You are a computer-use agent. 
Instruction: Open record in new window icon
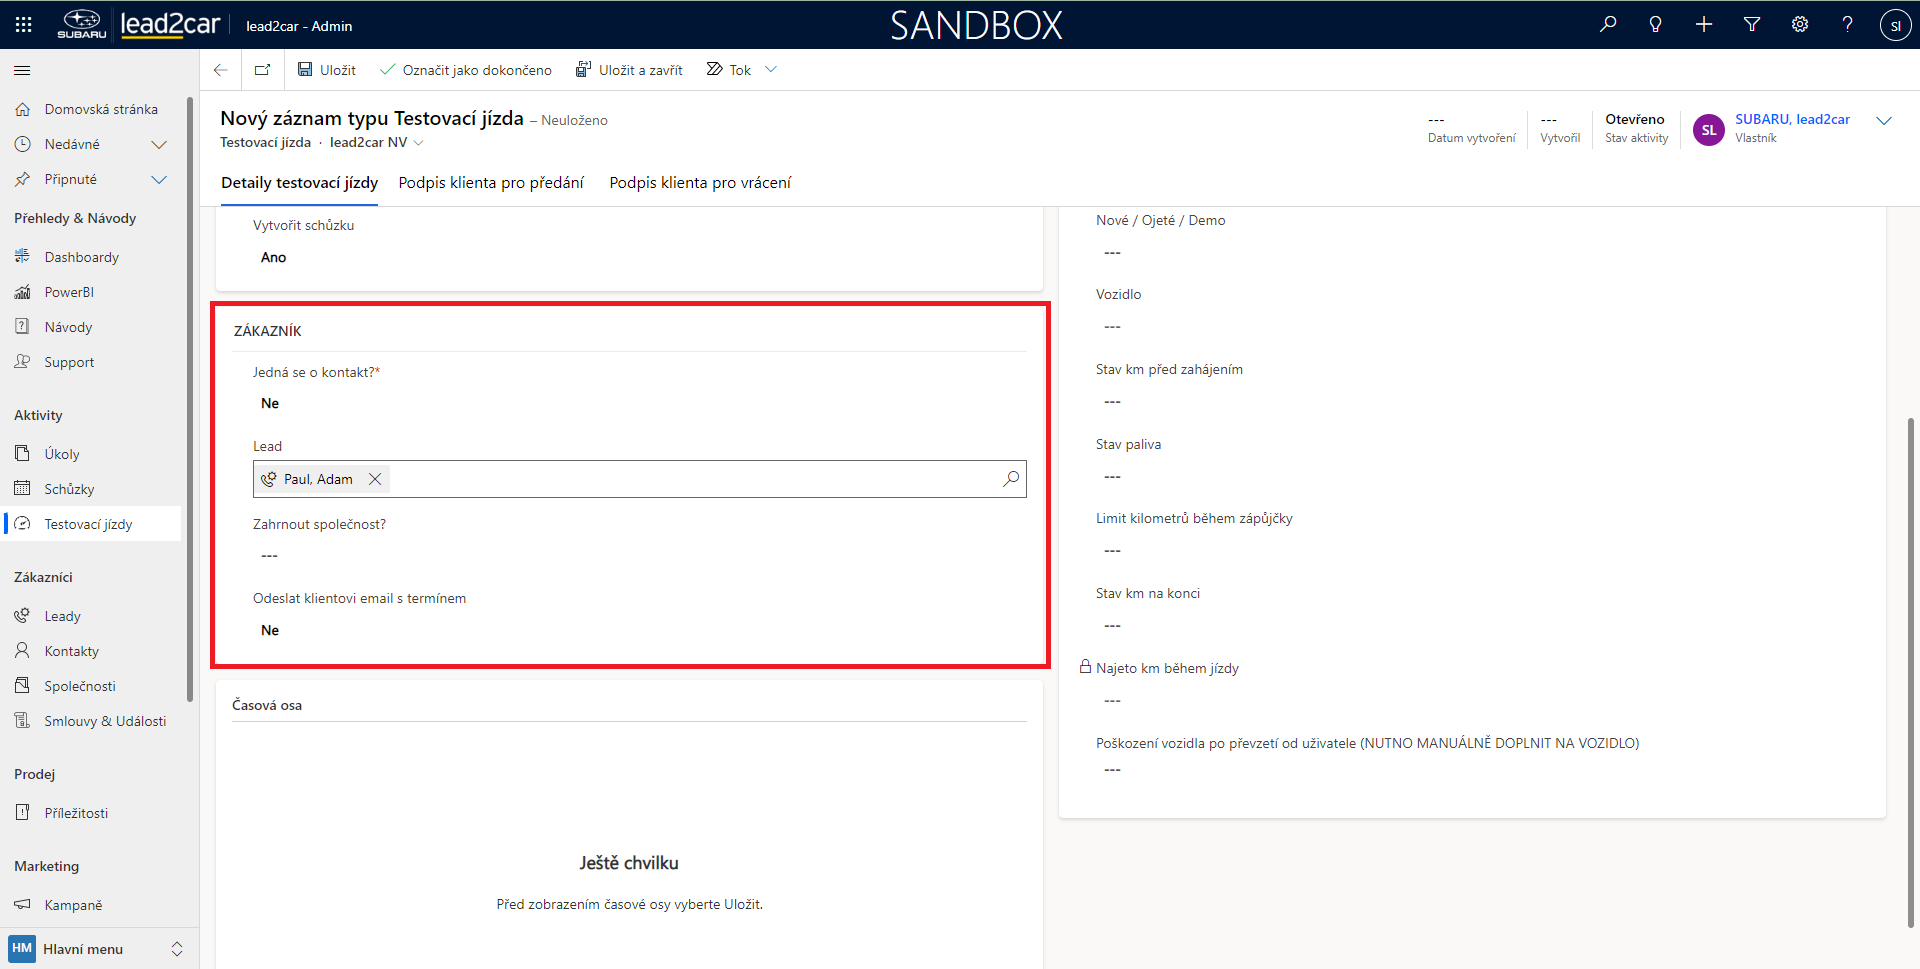263,70
